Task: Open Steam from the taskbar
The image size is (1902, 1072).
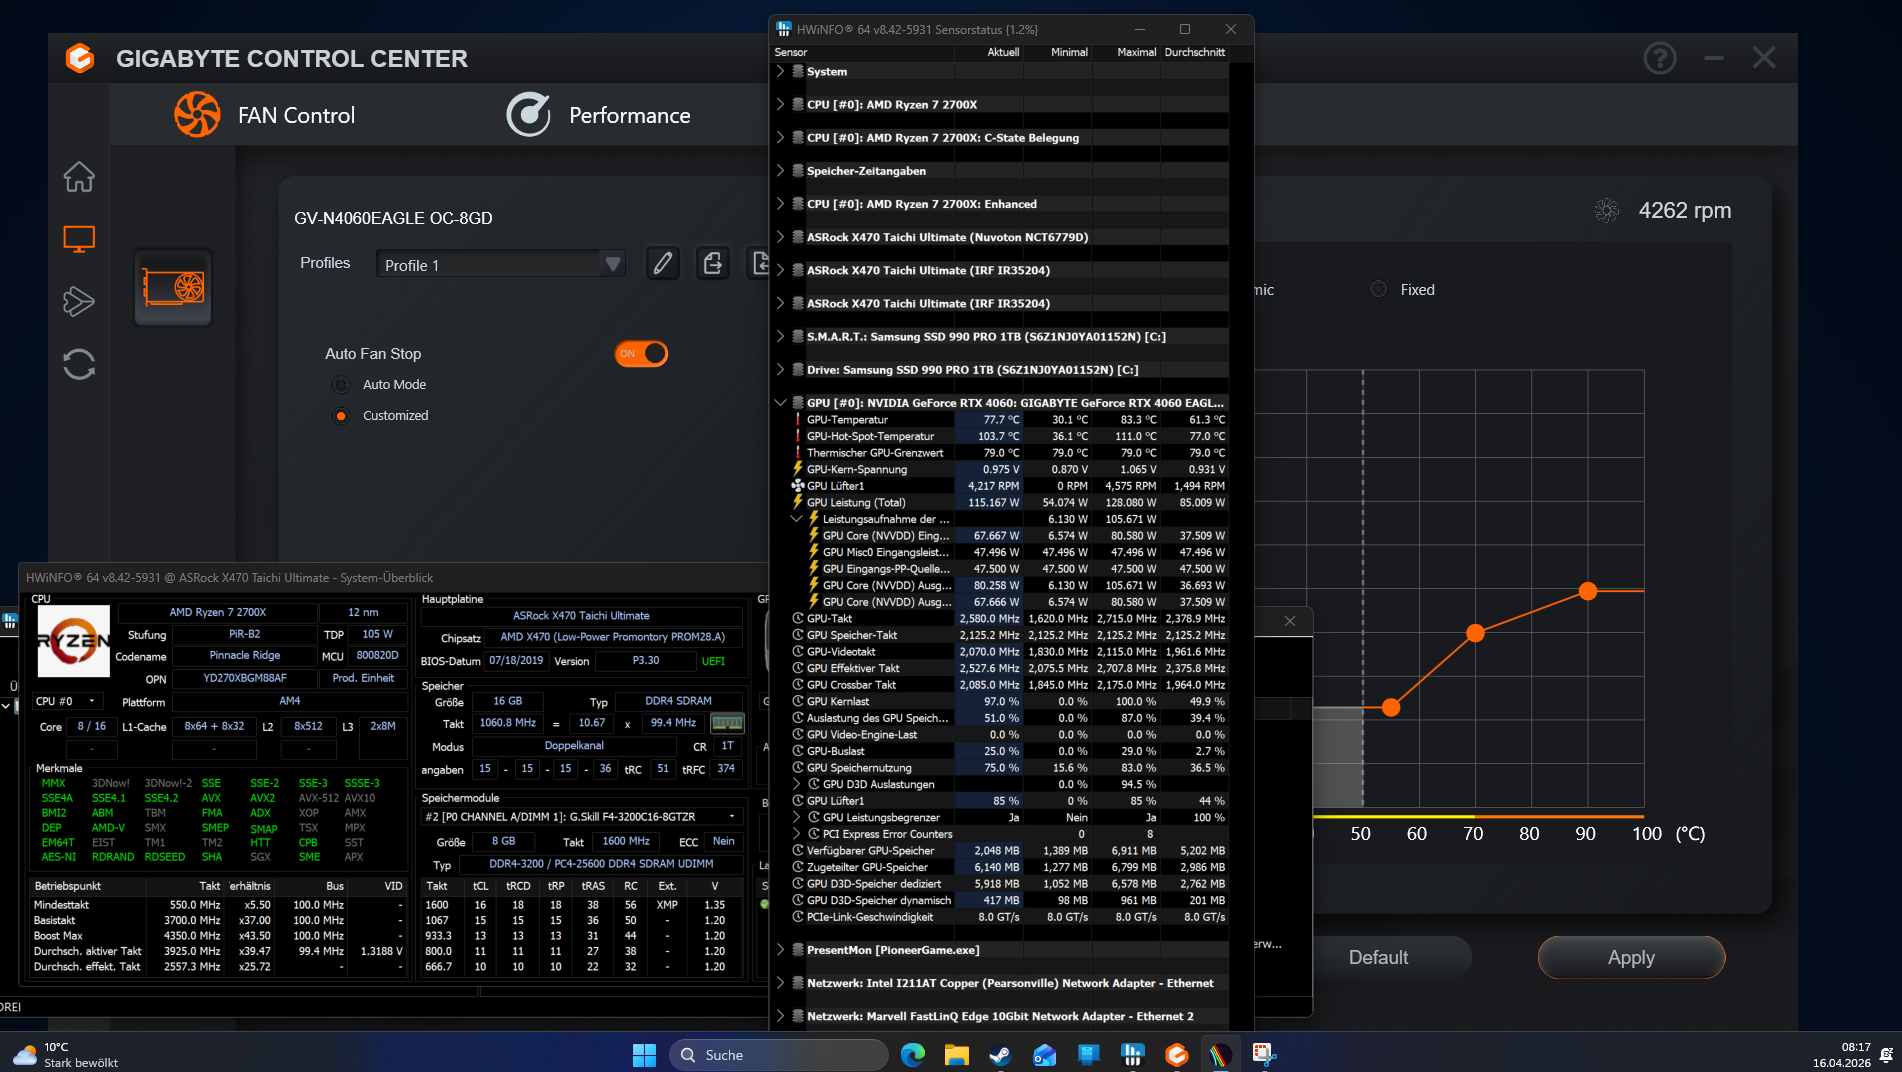Action: (x=999, y=1054)
